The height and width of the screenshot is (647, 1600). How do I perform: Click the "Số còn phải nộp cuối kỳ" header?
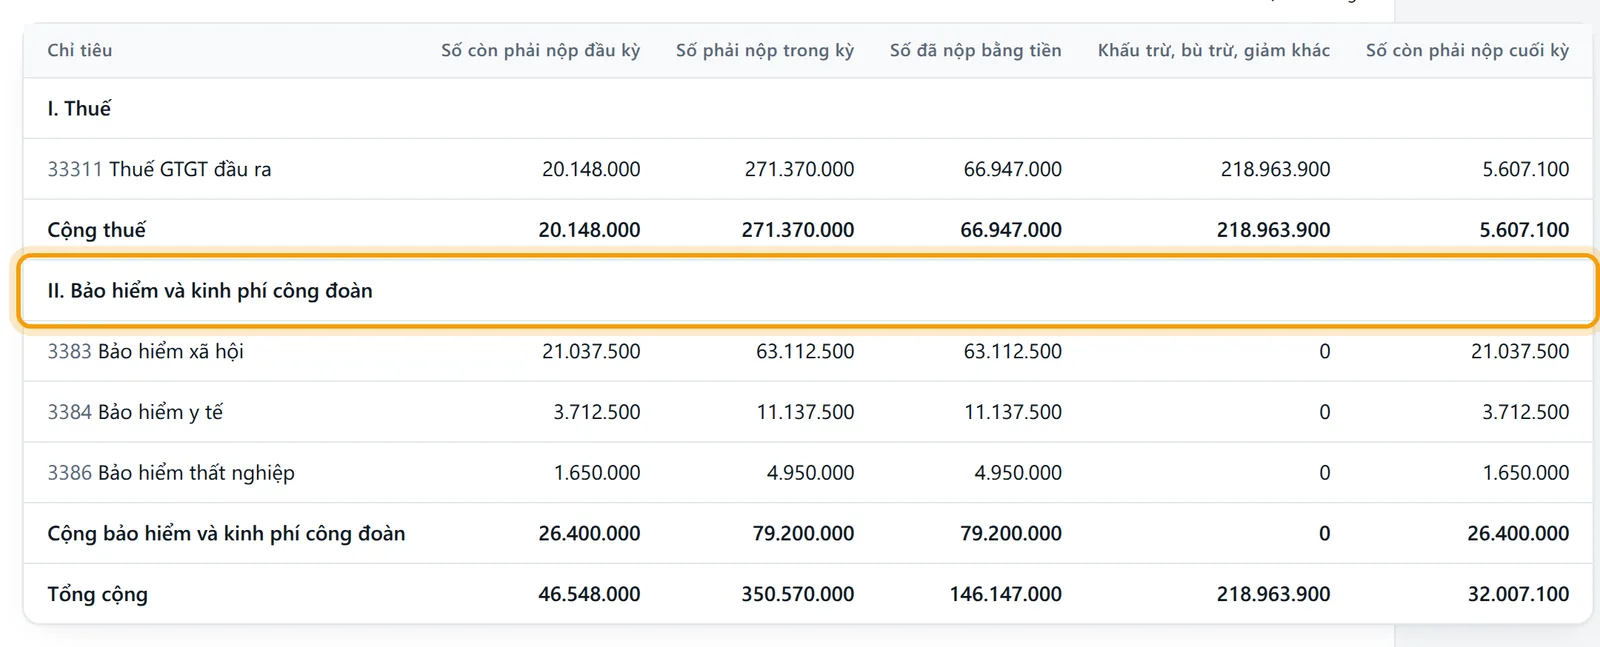(x=1467, y=50)
